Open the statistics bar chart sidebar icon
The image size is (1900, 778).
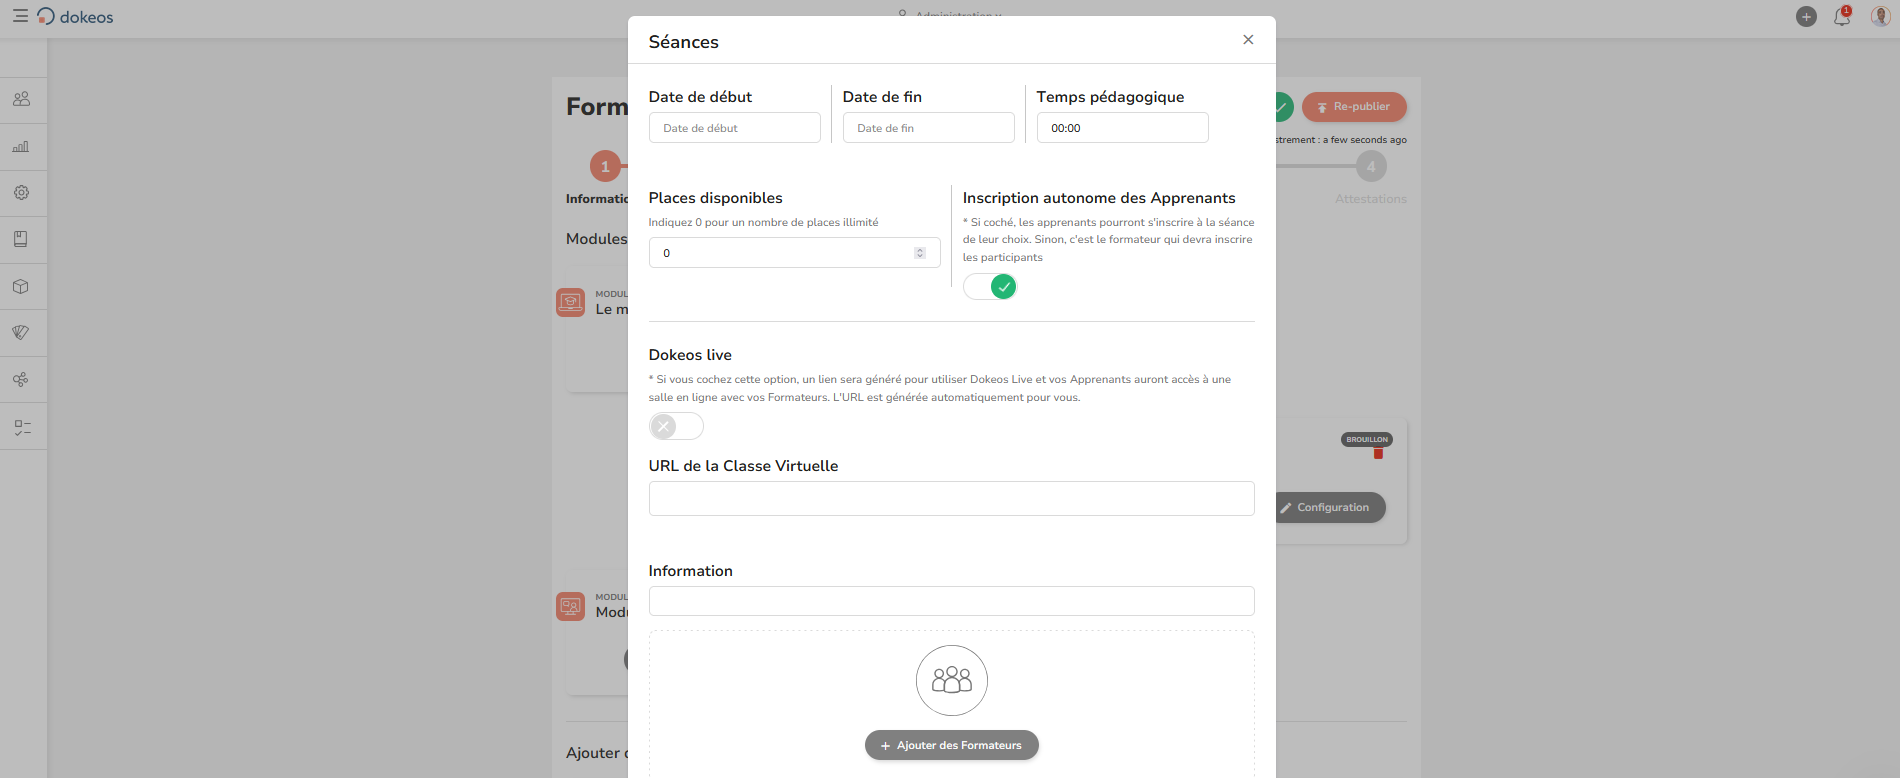[21, 146]
